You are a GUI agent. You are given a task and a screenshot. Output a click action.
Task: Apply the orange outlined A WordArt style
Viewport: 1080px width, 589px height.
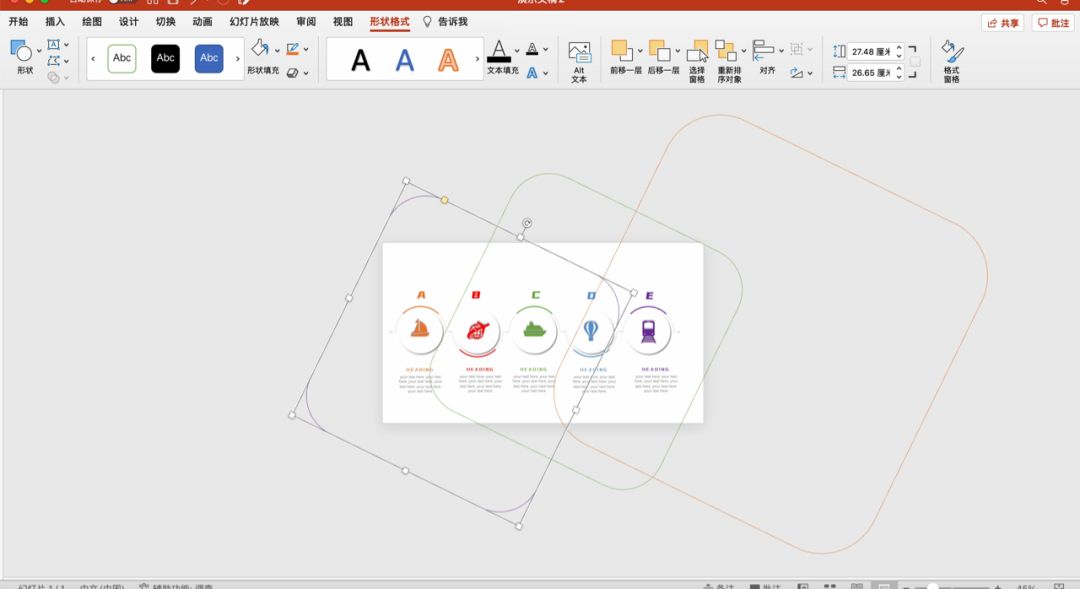pos(448,60)
